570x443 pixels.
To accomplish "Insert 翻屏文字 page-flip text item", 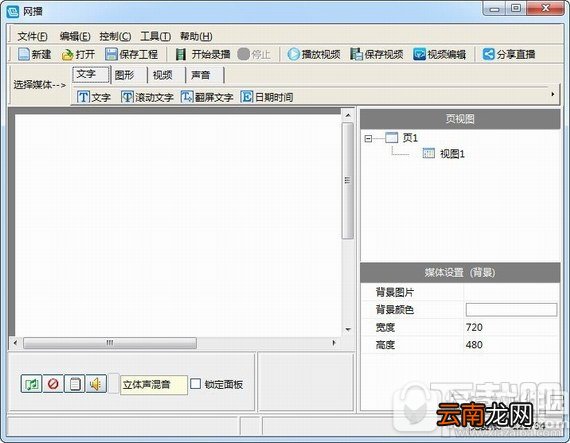I will (x=207, y=97).
